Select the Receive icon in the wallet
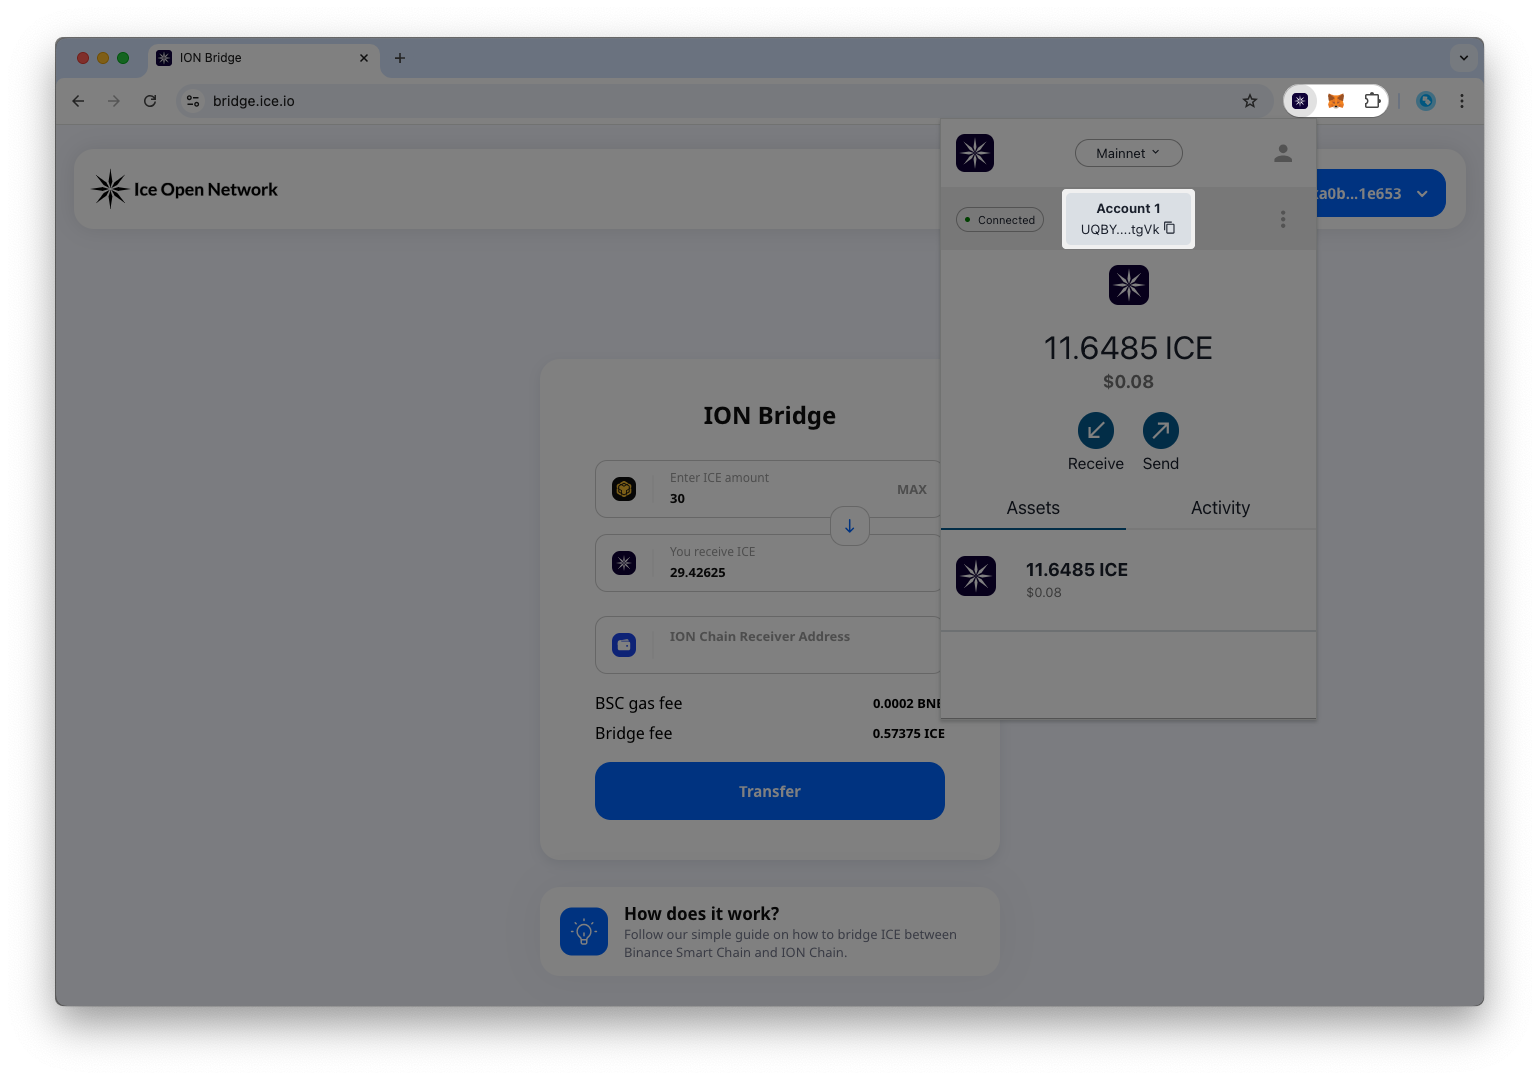1540x1080 pixels. click(1095, 430)
